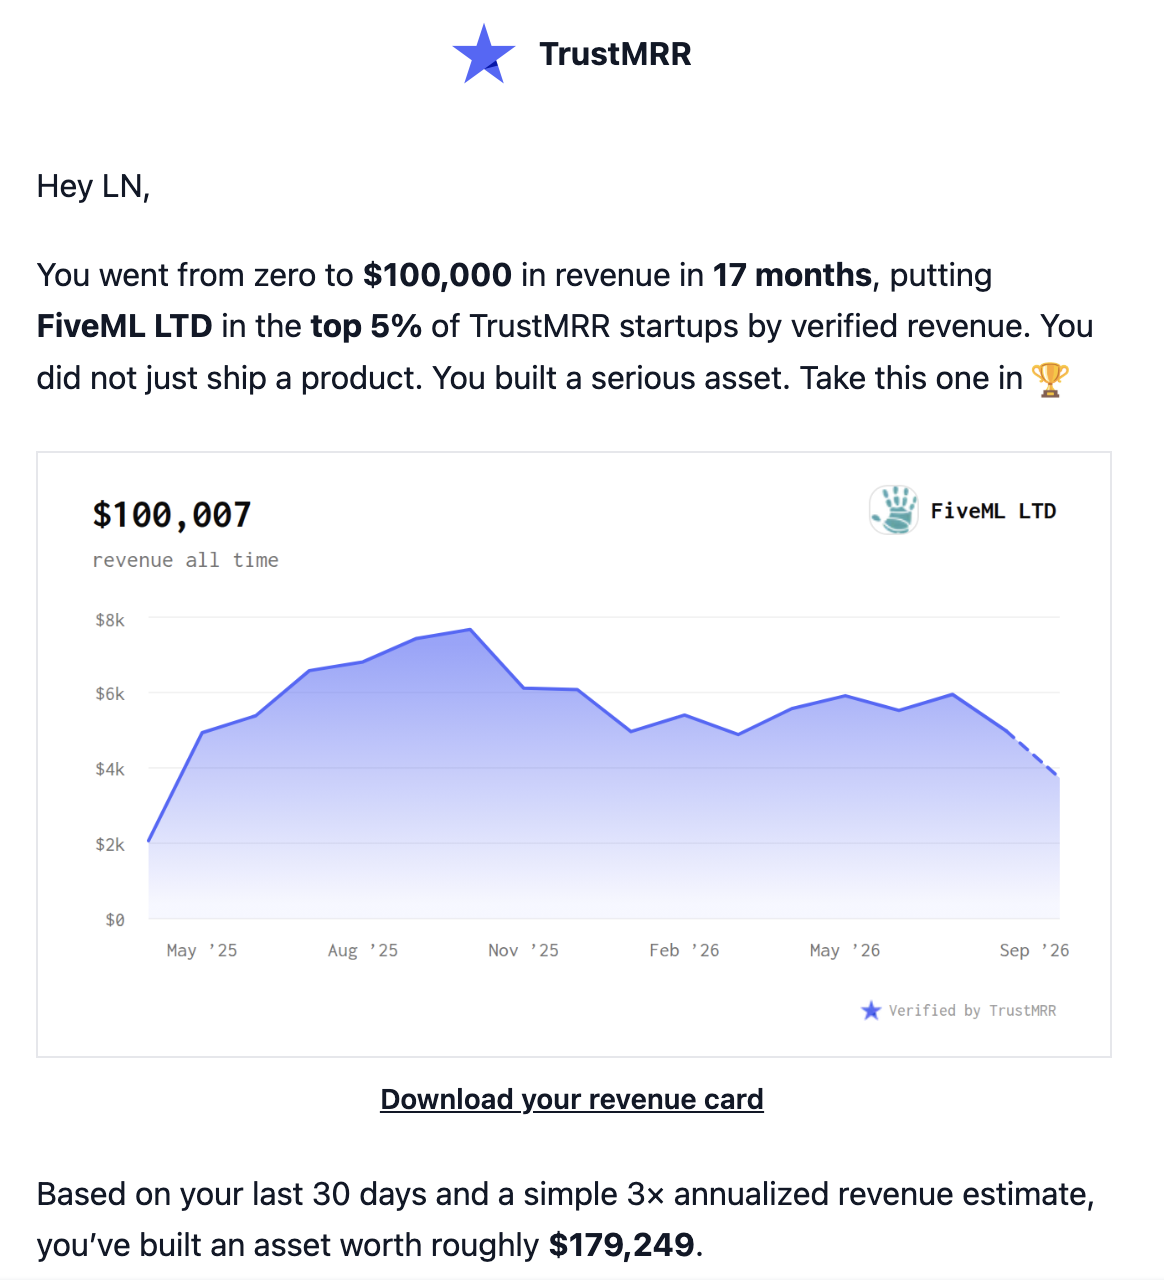
Task: Click the FiveML LTD handprint logo
Action: pos(894,510)
